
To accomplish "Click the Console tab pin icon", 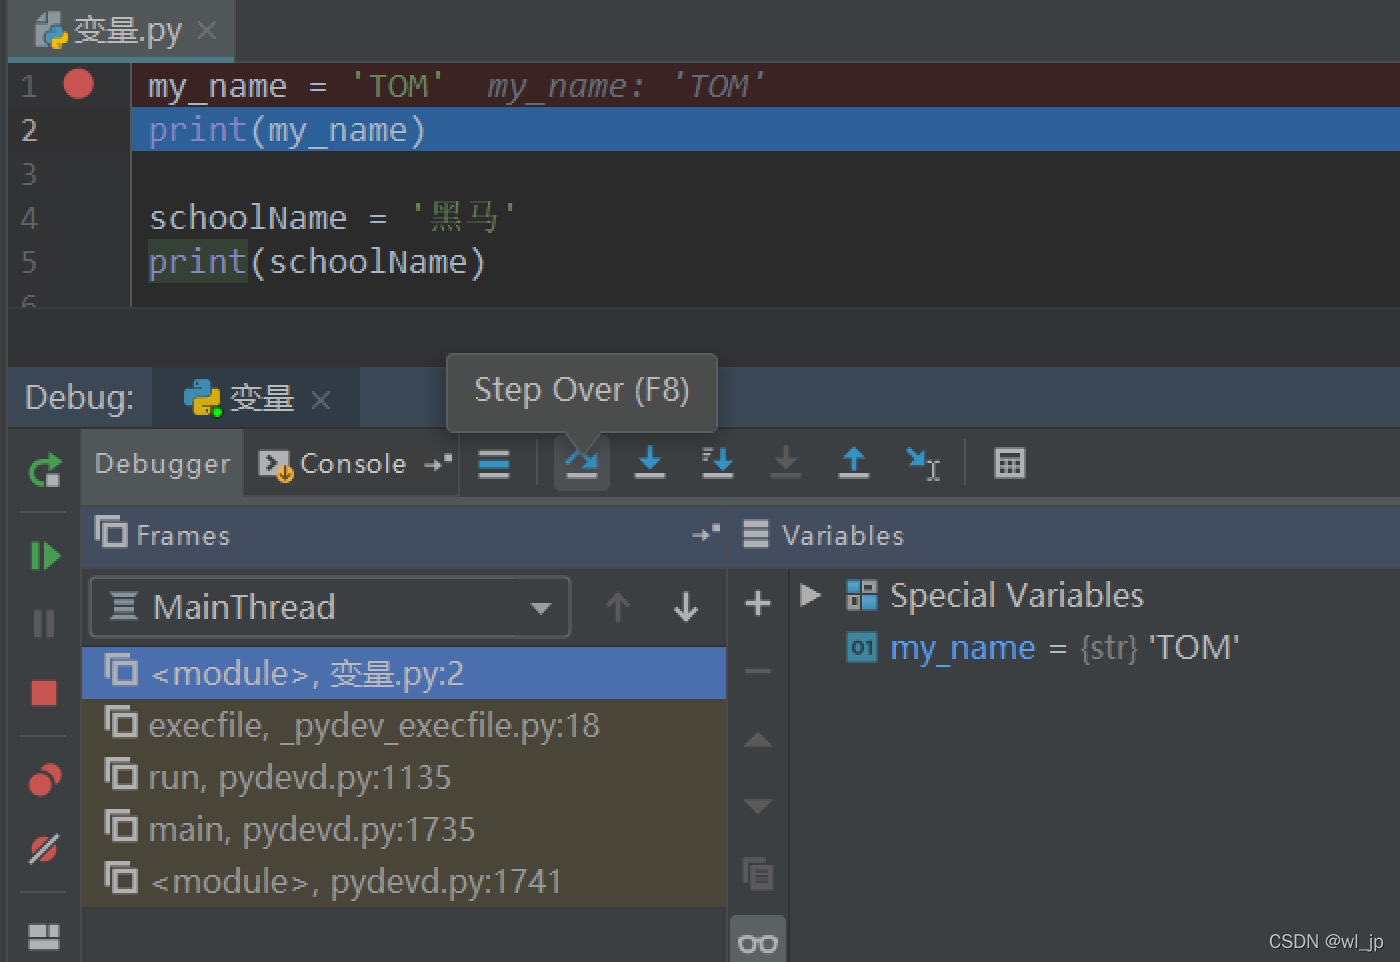I will point(438,463).
